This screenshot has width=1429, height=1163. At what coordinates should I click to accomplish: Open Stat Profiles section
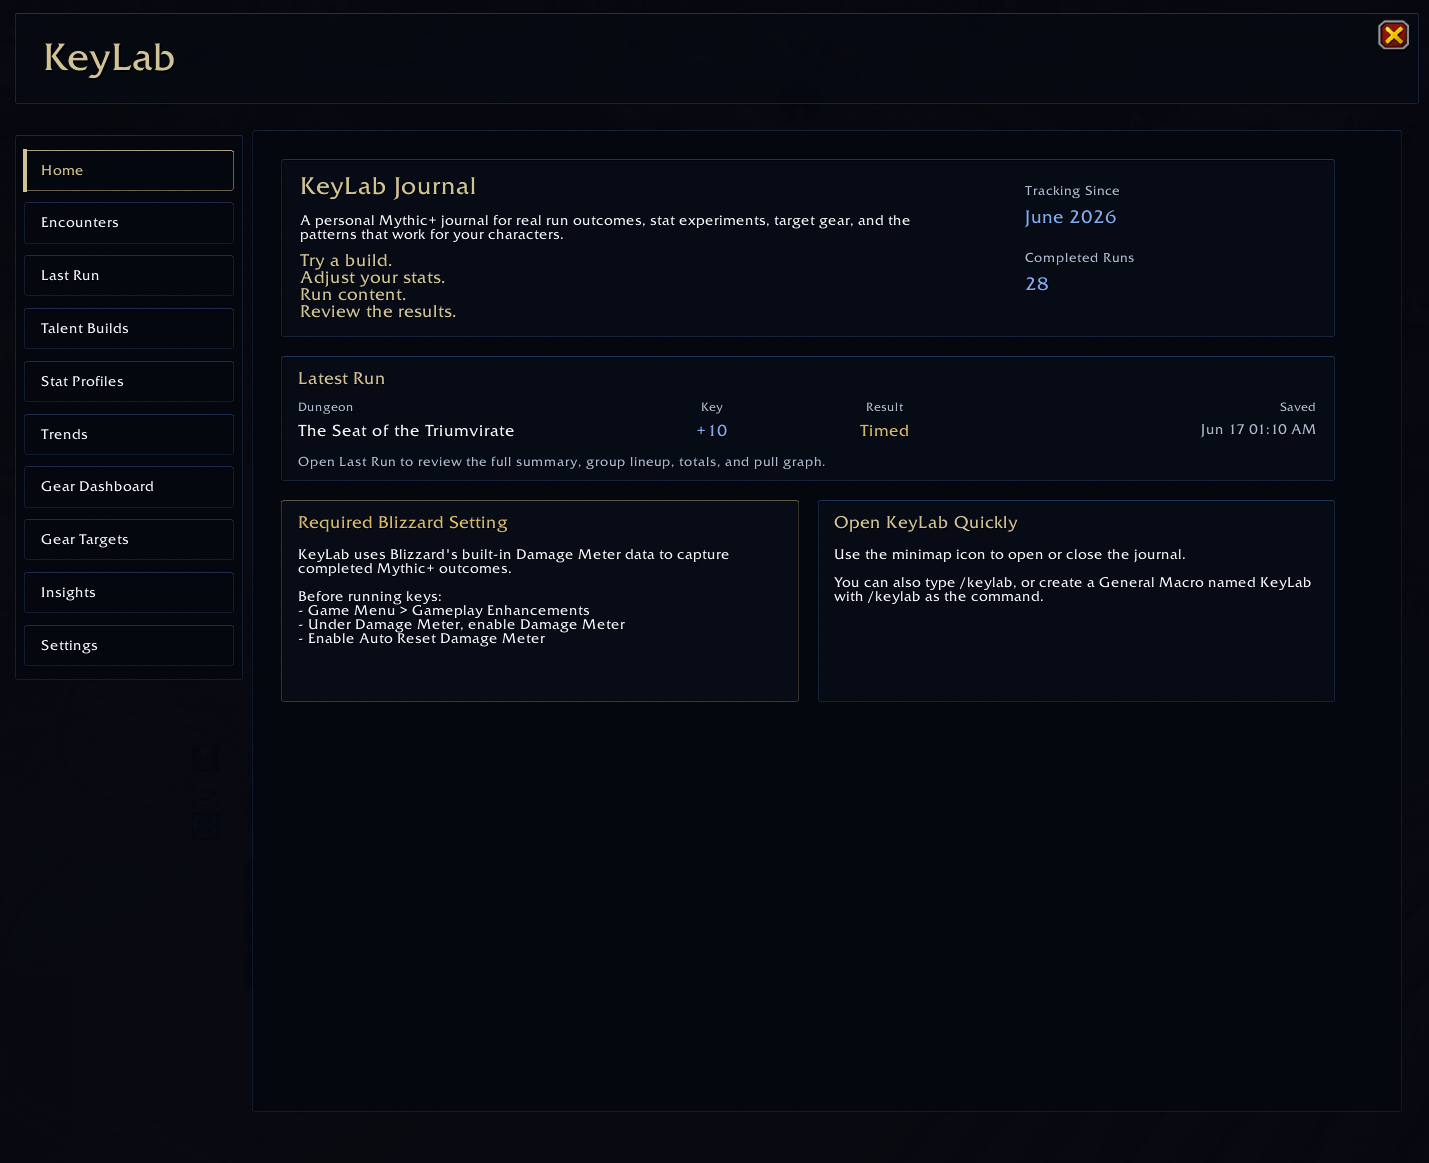tap(129, 381)
